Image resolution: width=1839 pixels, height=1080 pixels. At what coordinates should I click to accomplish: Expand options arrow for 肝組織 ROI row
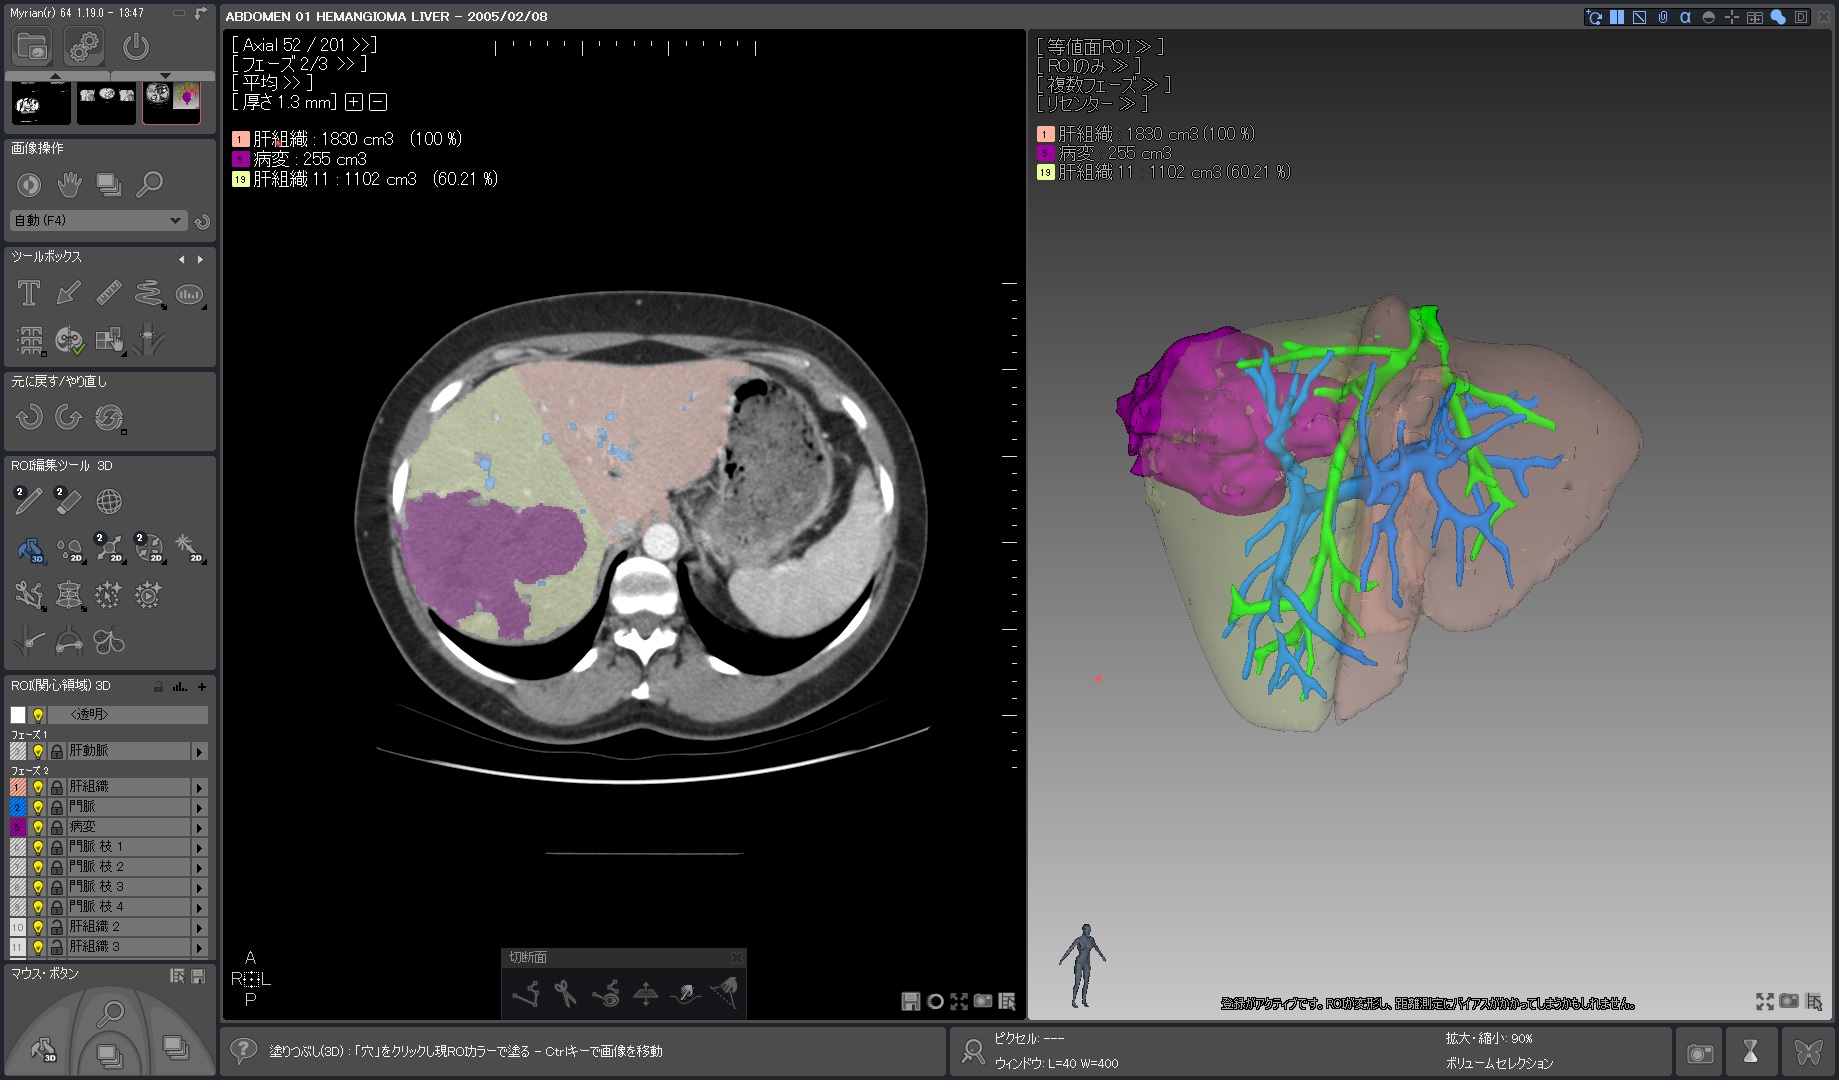(199, 788)
